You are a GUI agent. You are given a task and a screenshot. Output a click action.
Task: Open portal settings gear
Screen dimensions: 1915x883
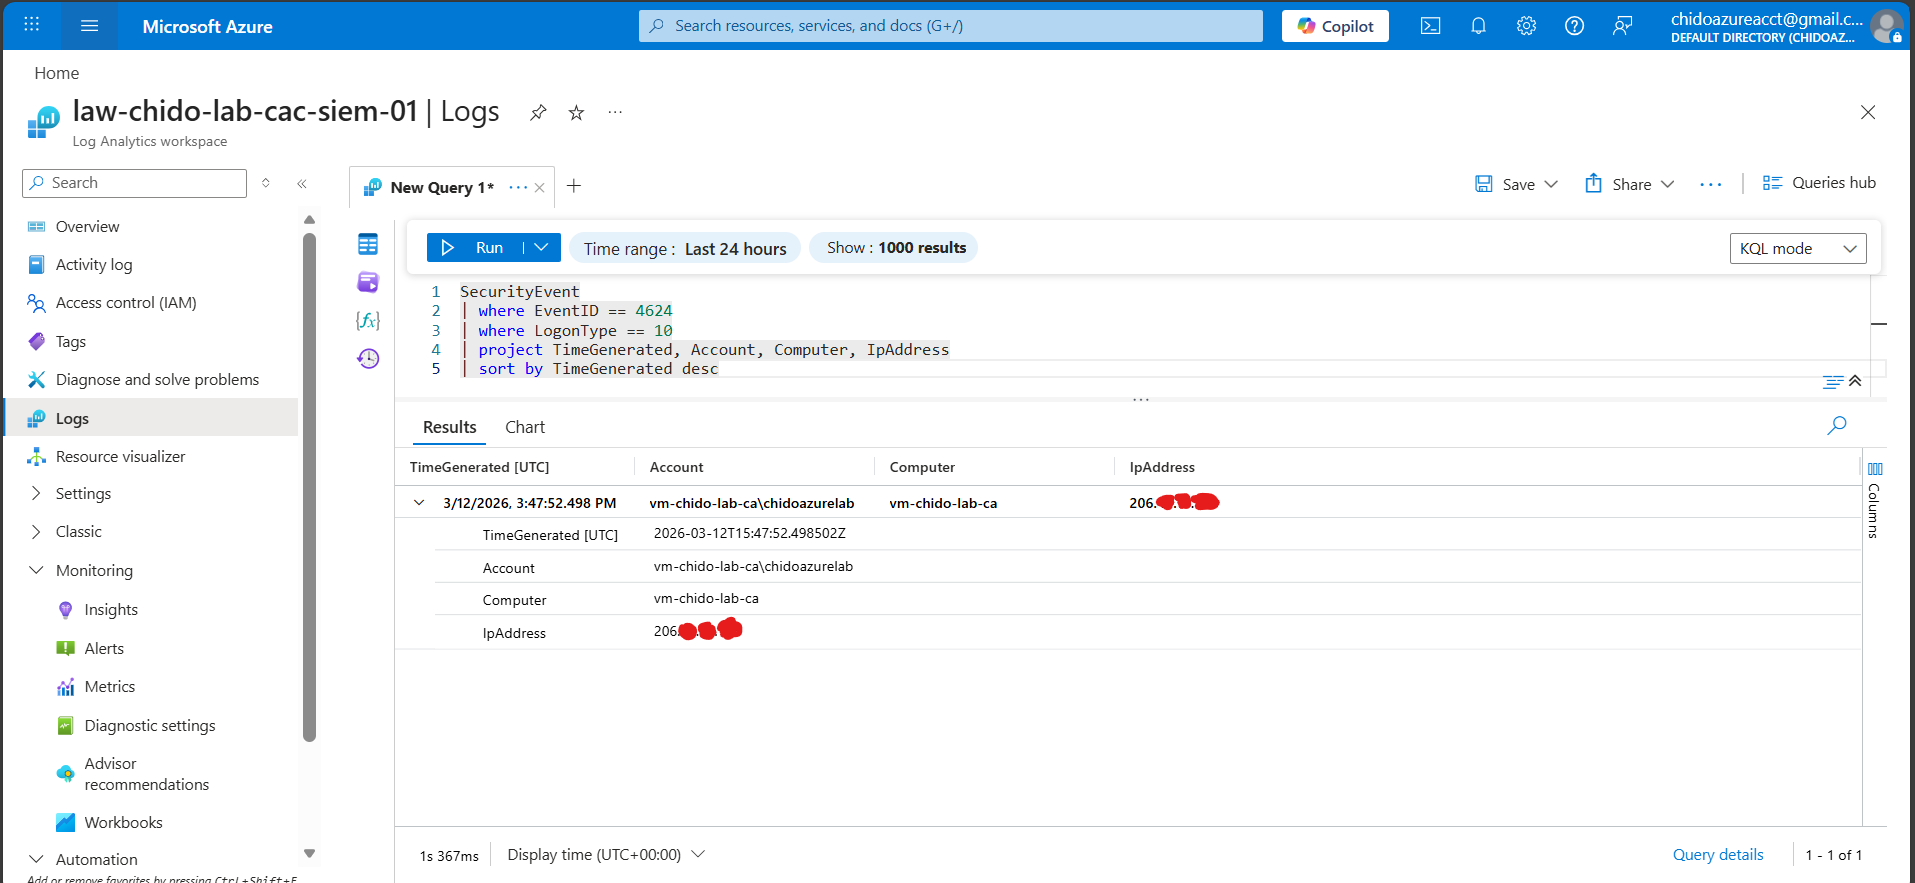click(1526, 26)
